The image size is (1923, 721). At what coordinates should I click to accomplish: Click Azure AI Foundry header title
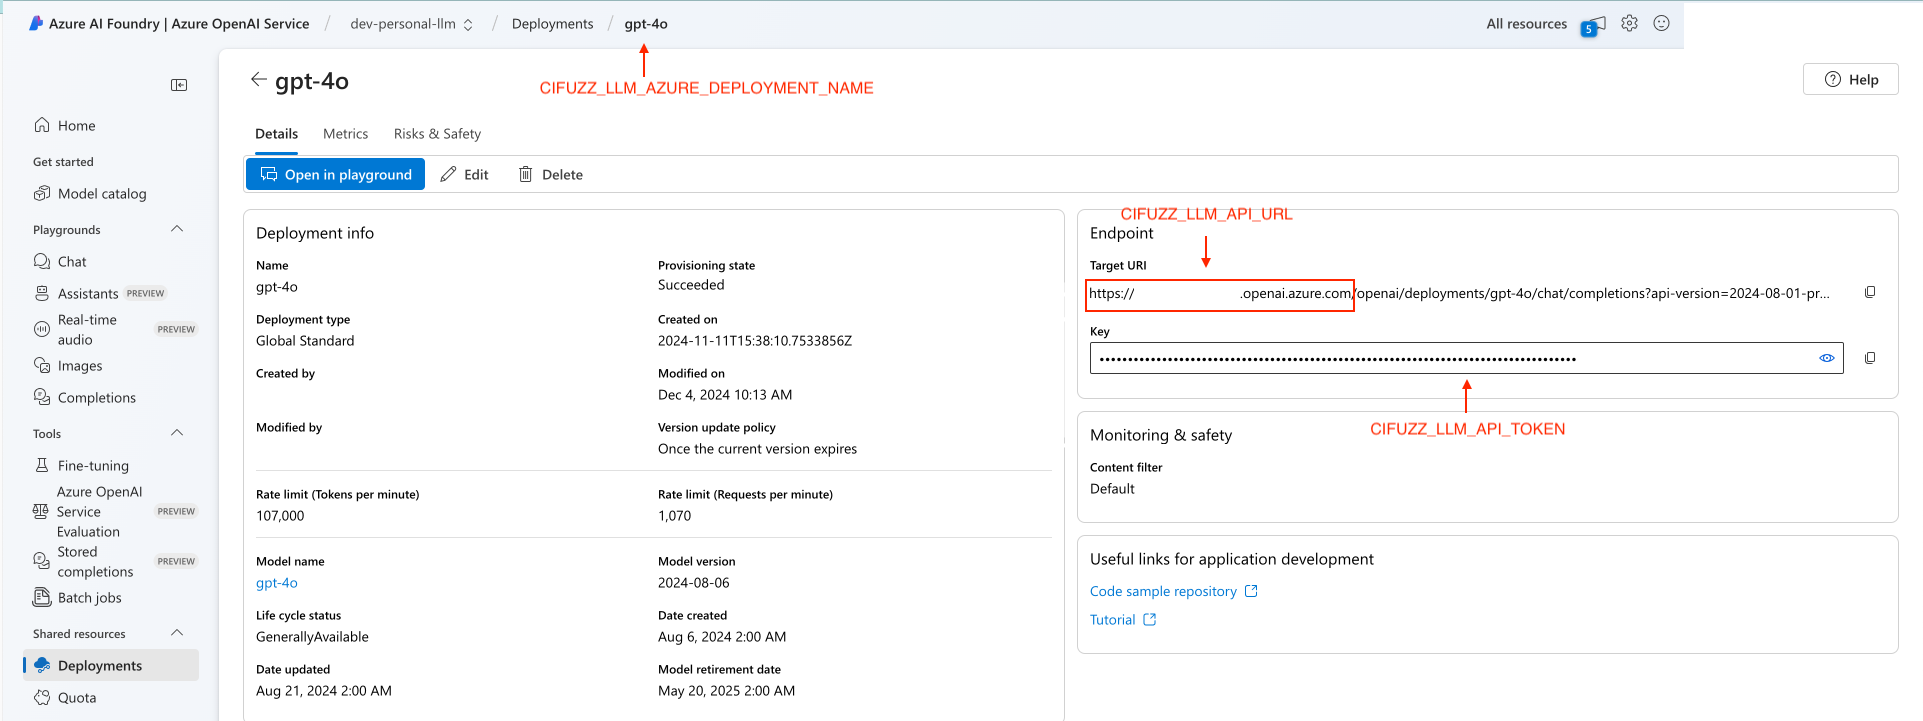[179, 24]
